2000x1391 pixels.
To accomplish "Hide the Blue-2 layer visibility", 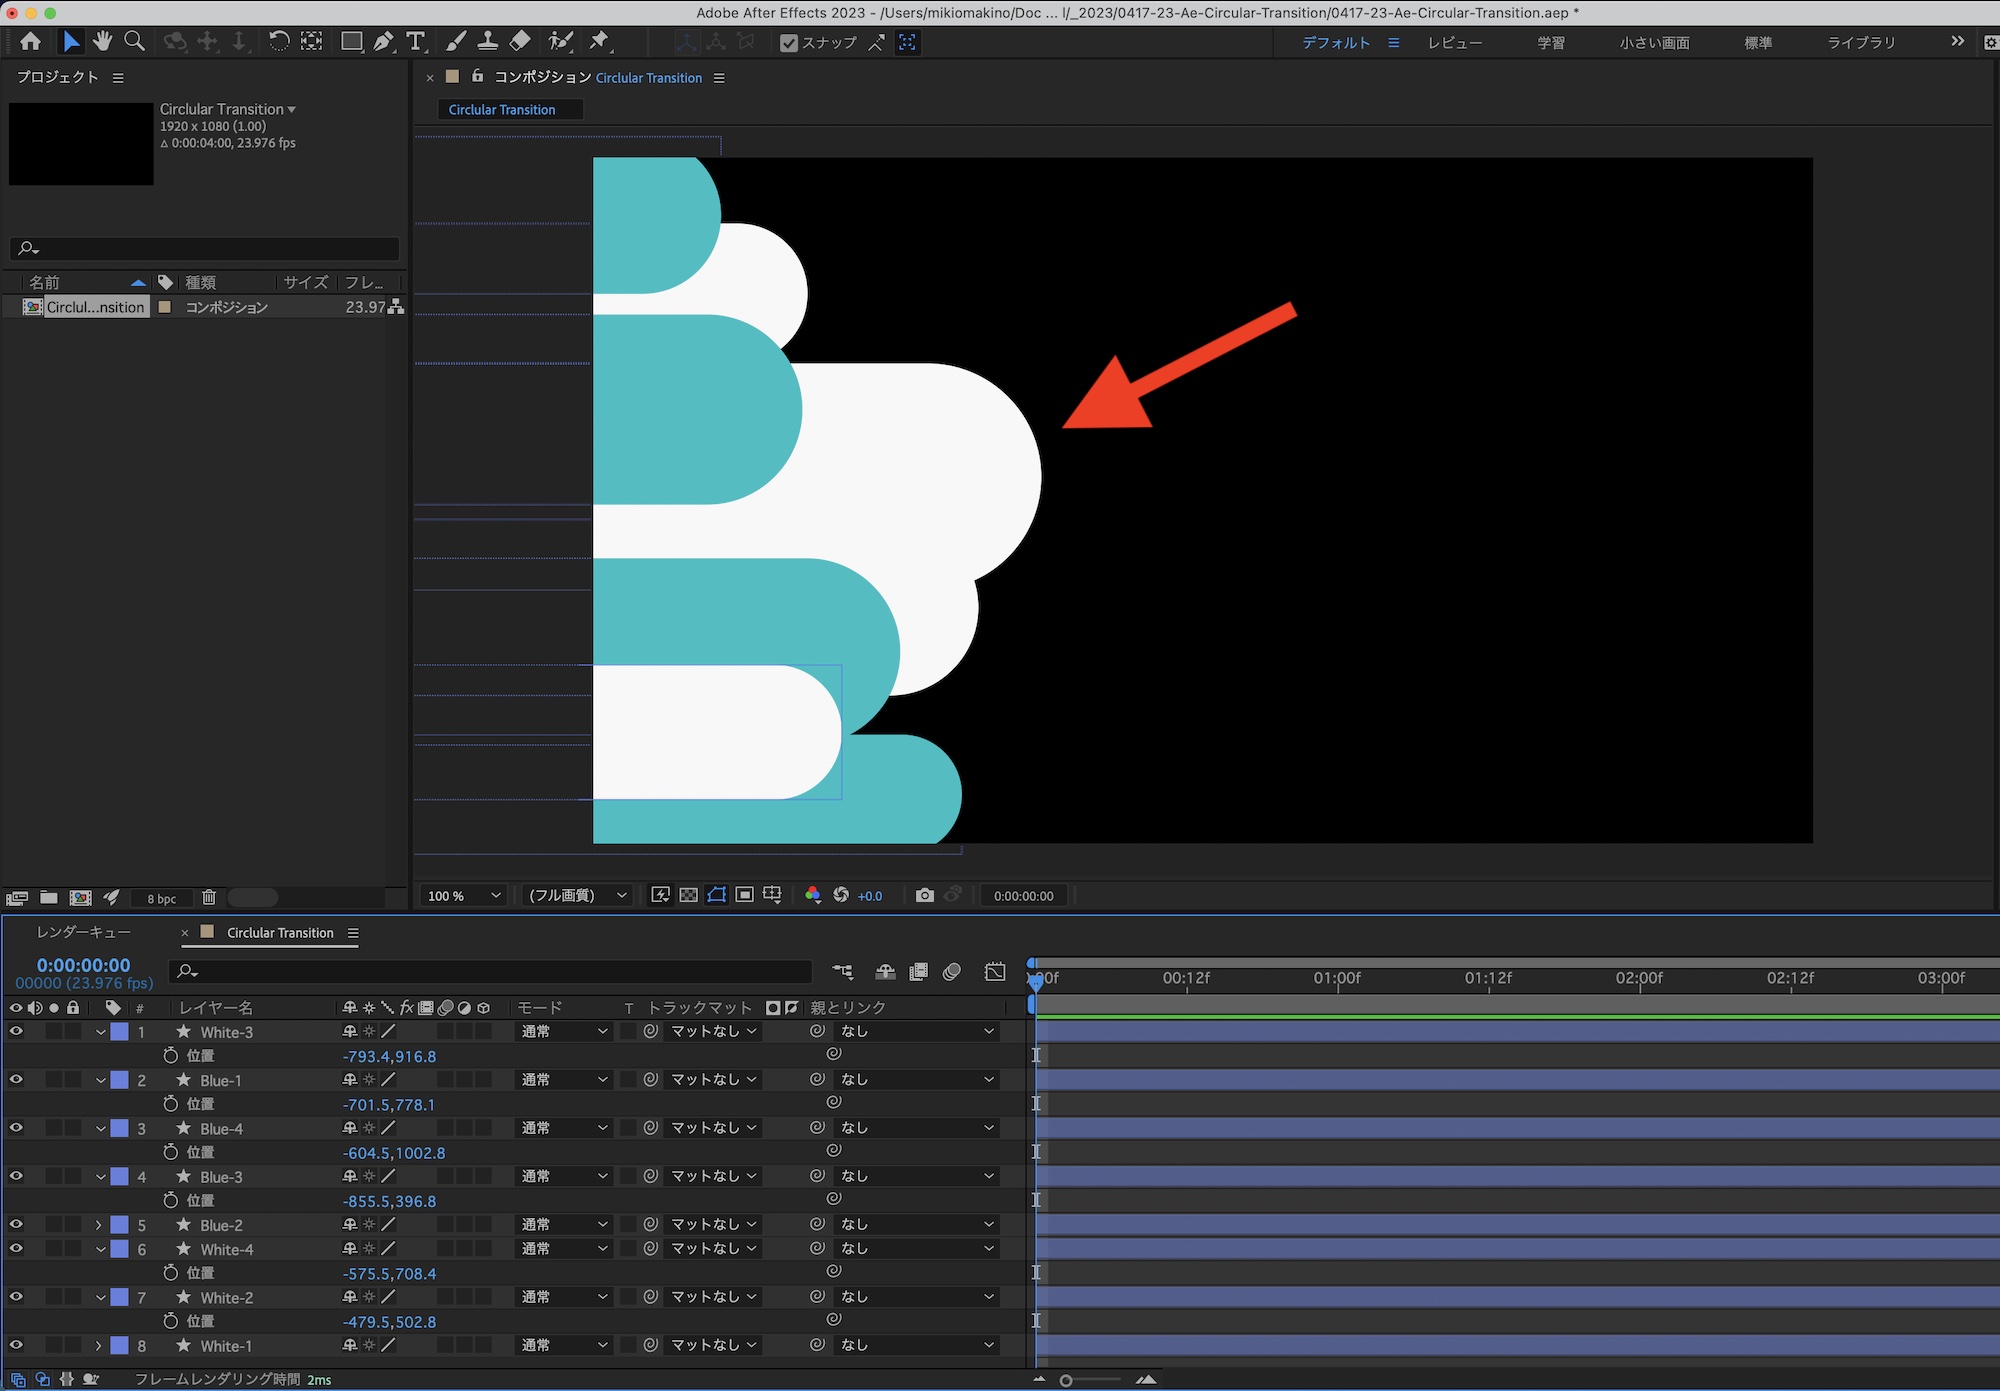I will (x=16, y=1224).
